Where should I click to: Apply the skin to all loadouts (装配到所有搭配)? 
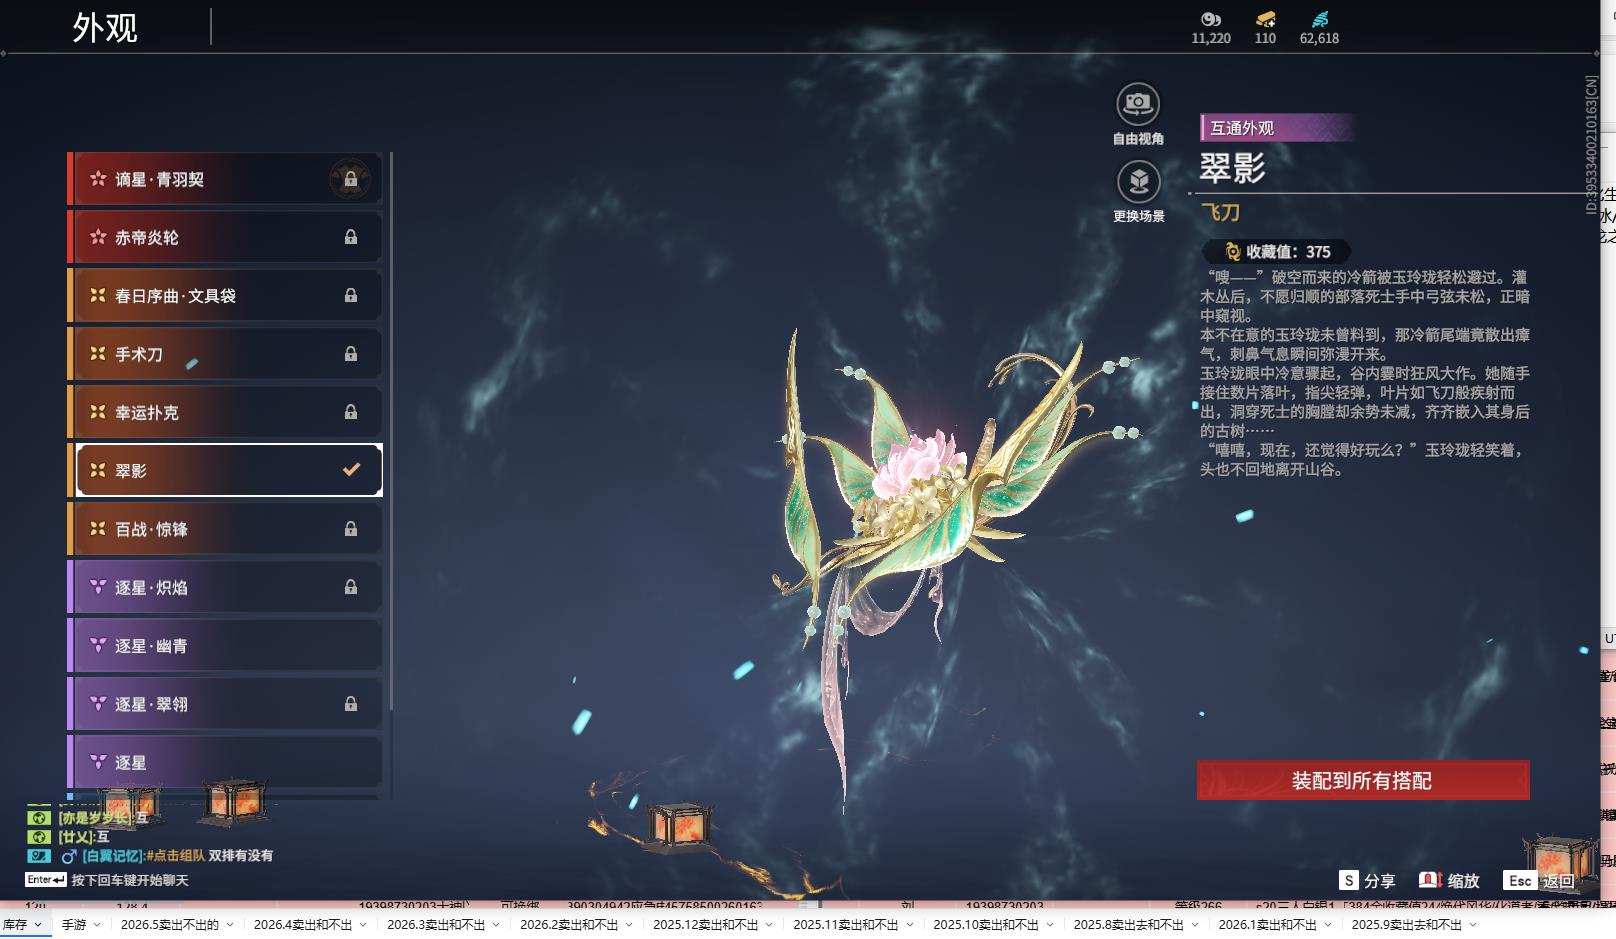tap(1363, 780)
